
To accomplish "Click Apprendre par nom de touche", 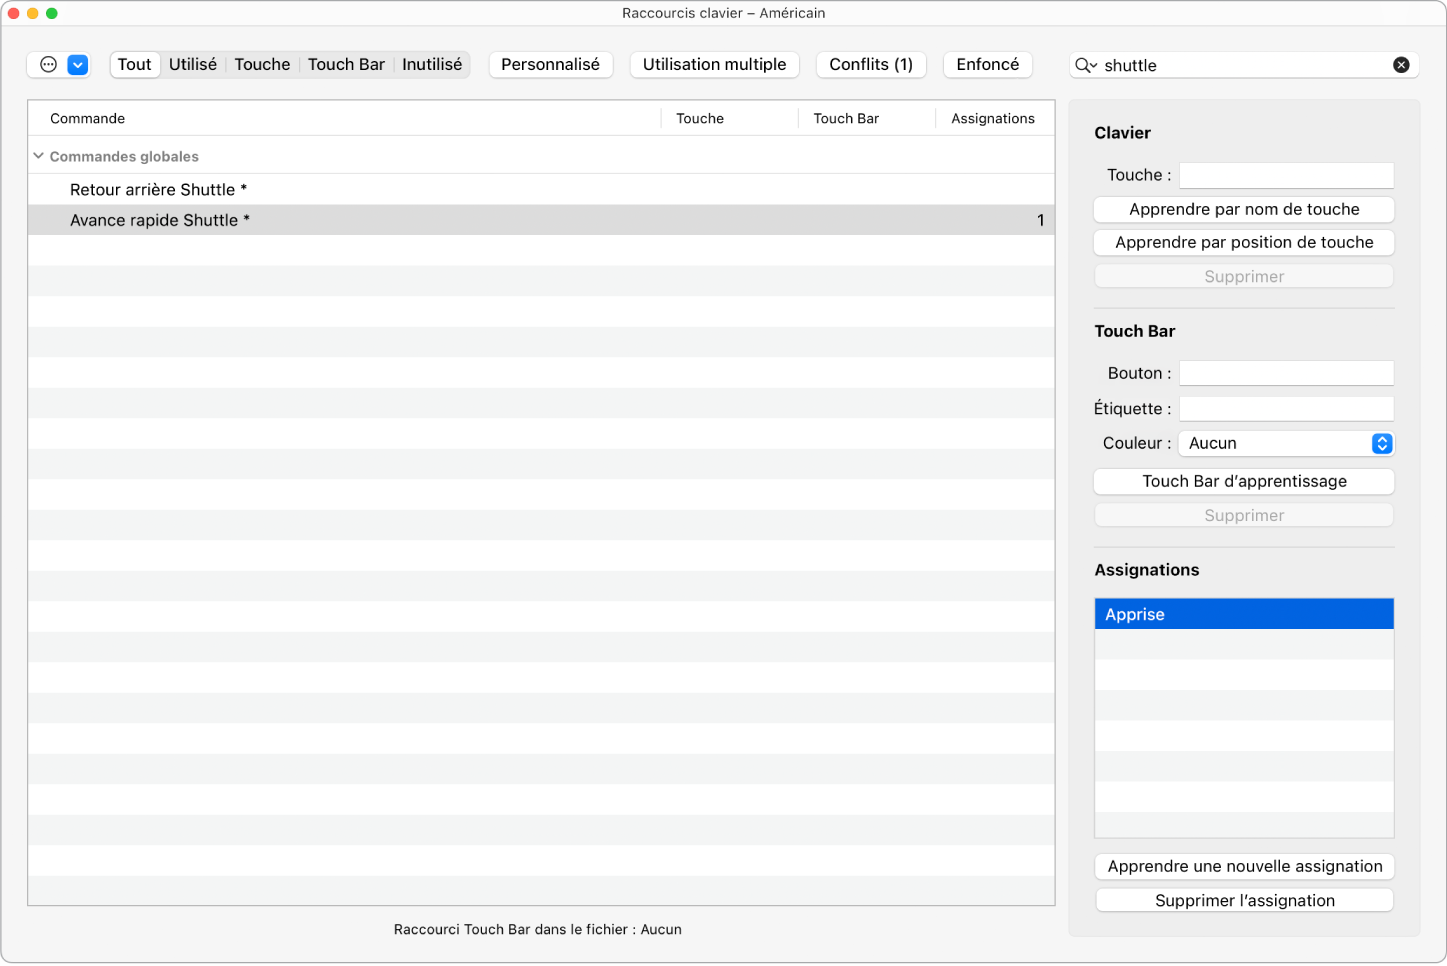I will click(1244, 209).
